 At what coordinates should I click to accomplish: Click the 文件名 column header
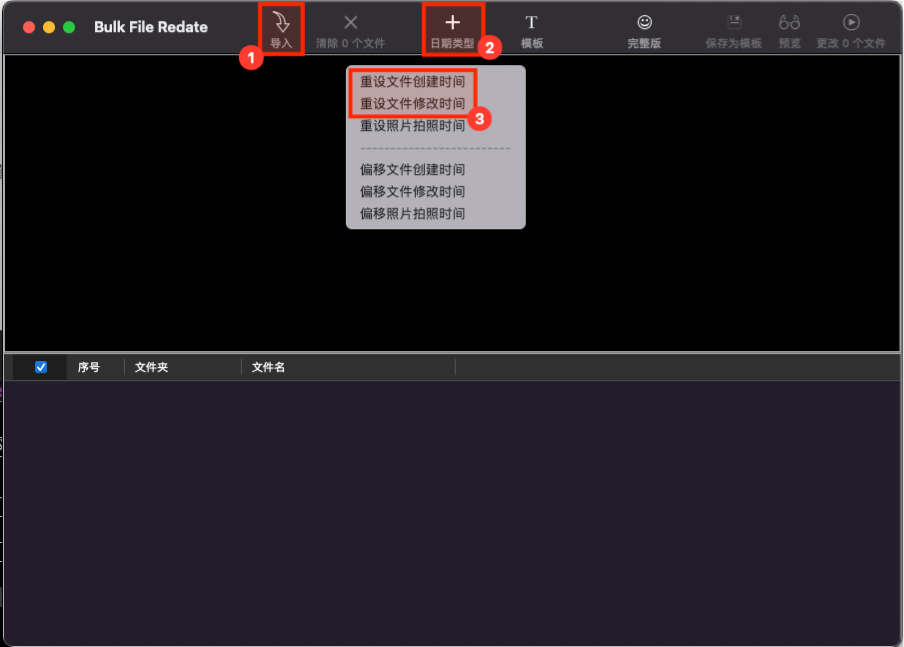coord(268,367)
